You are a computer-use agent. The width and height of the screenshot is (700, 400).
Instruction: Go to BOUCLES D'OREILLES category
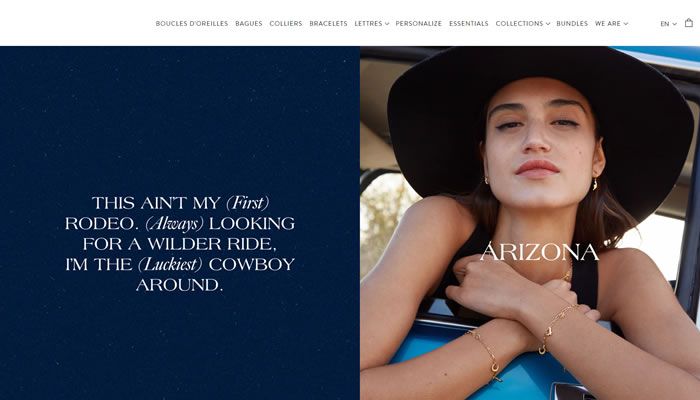point(192,24)
